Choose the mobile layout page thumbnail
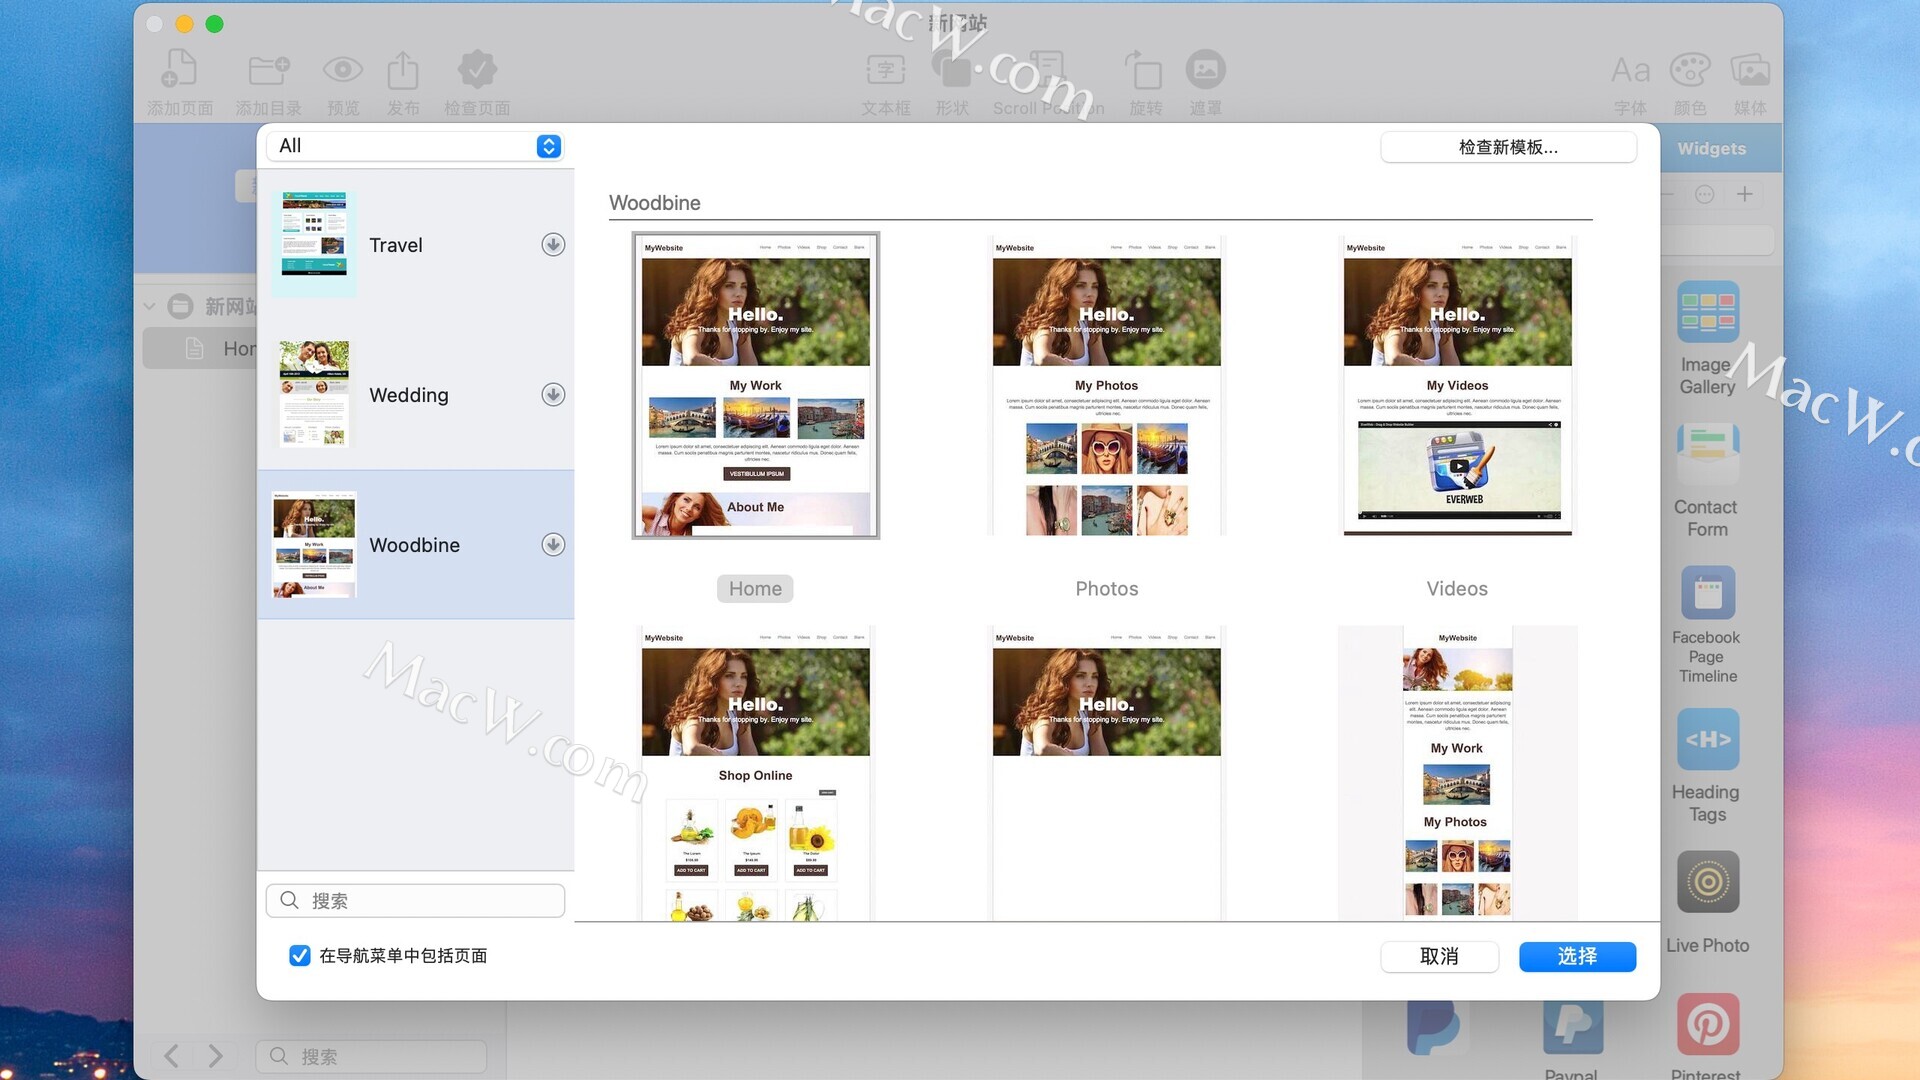 (1457, 773)
